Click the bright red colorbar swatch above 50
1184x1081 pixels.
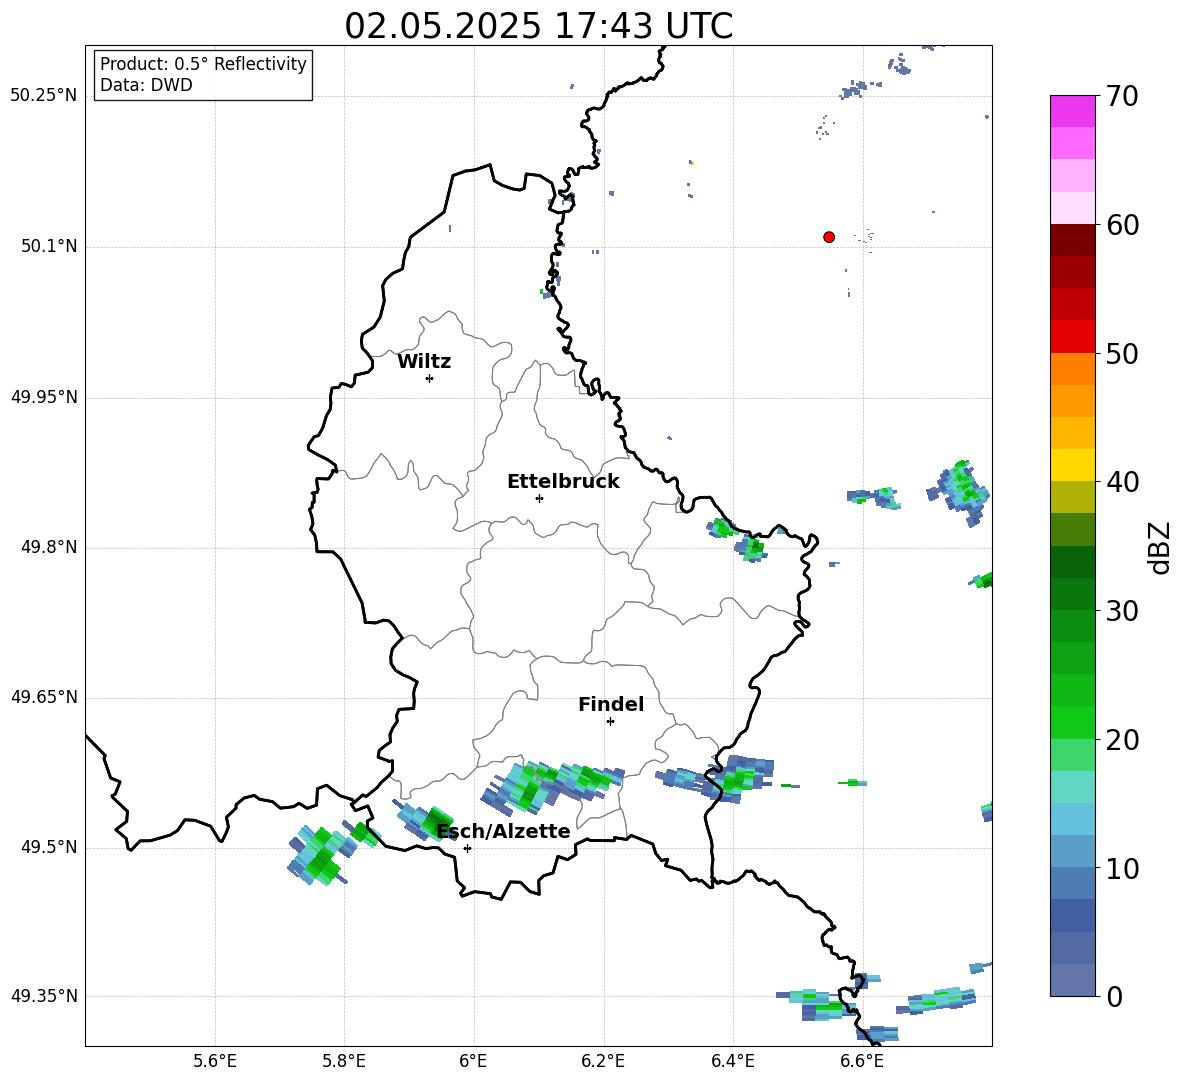click(1073, 337)
